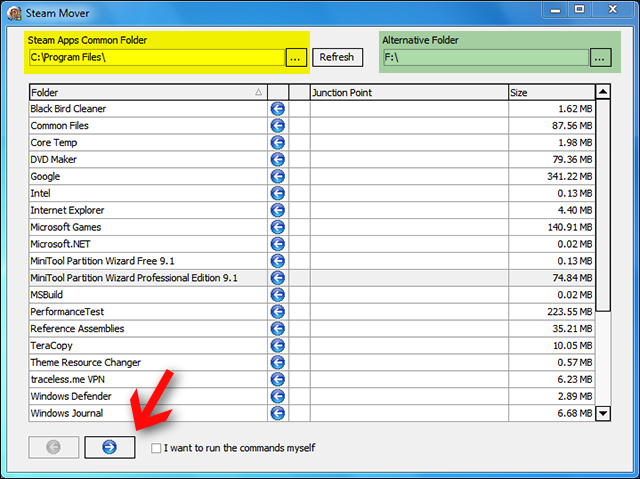This screenshot has width=640, height=479.
Task: Click the blue arrow icon in TeraCopy row
Action: click(278, 346)
